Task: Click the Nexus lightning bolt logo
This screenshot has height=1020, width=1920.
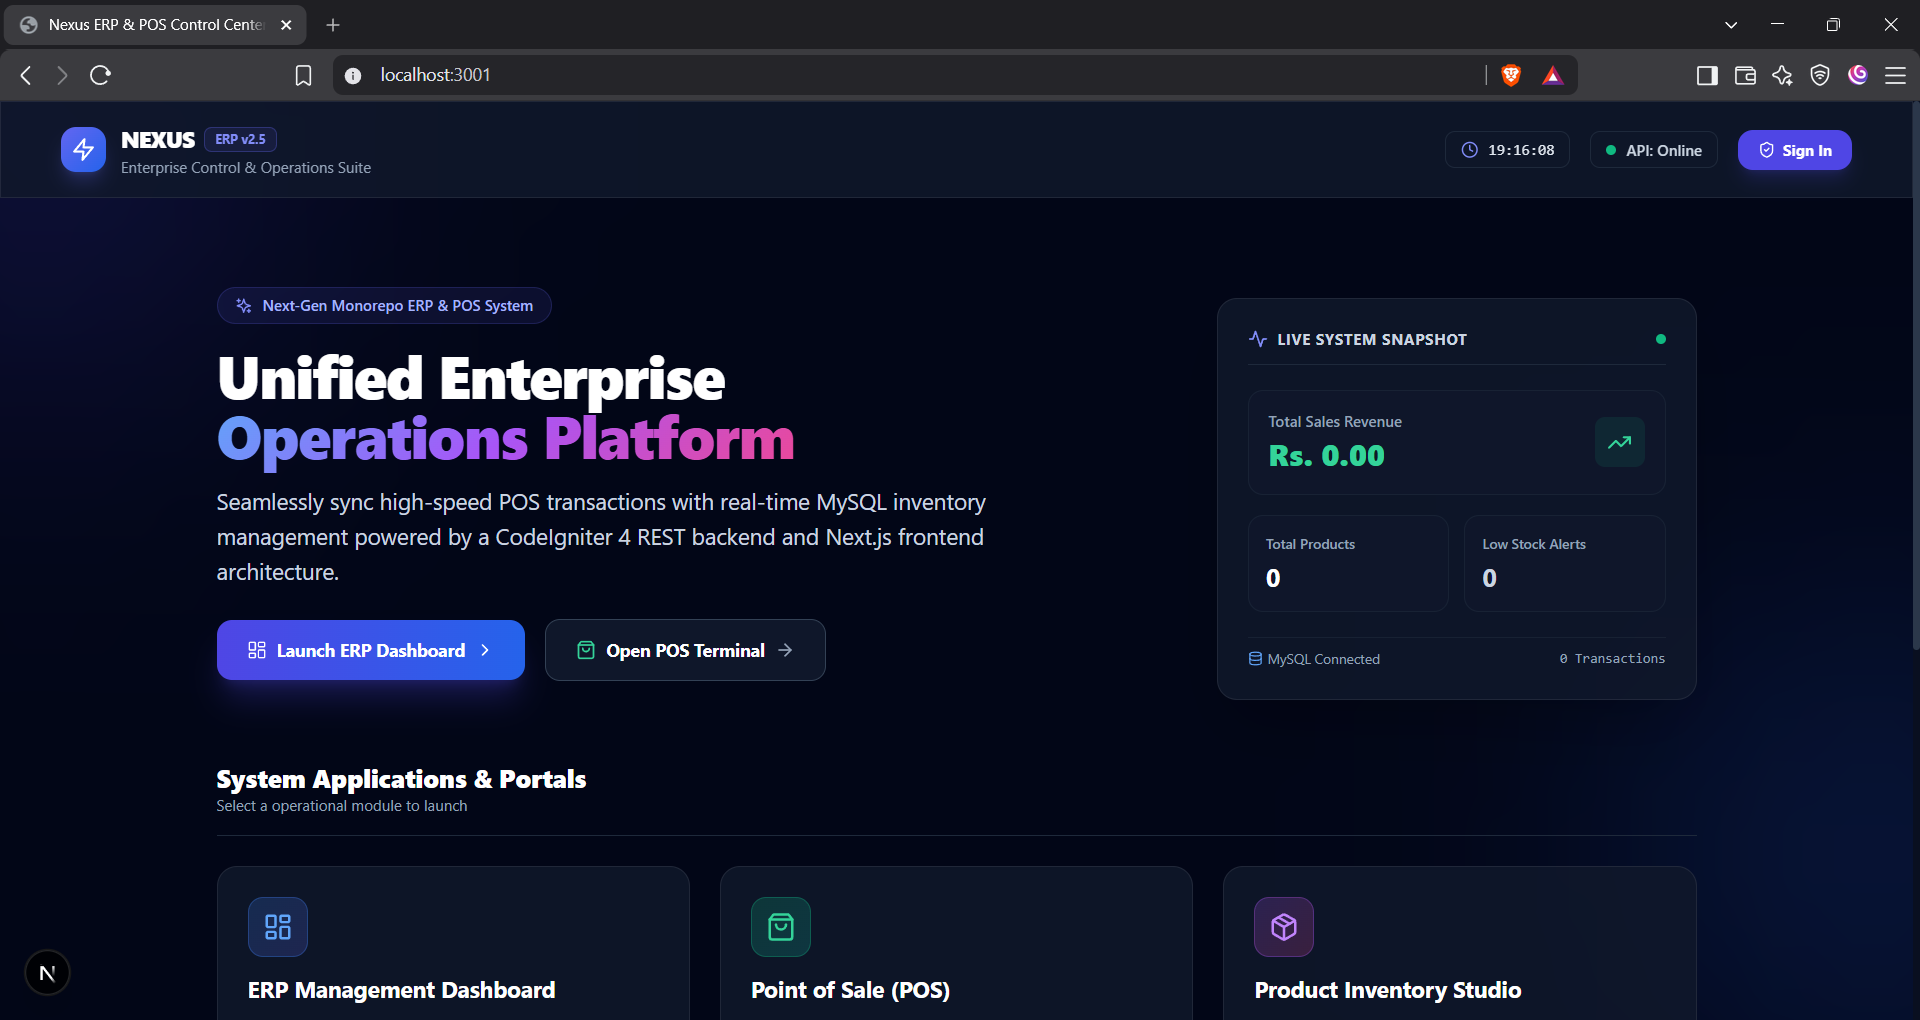Action: coord(83,150)
